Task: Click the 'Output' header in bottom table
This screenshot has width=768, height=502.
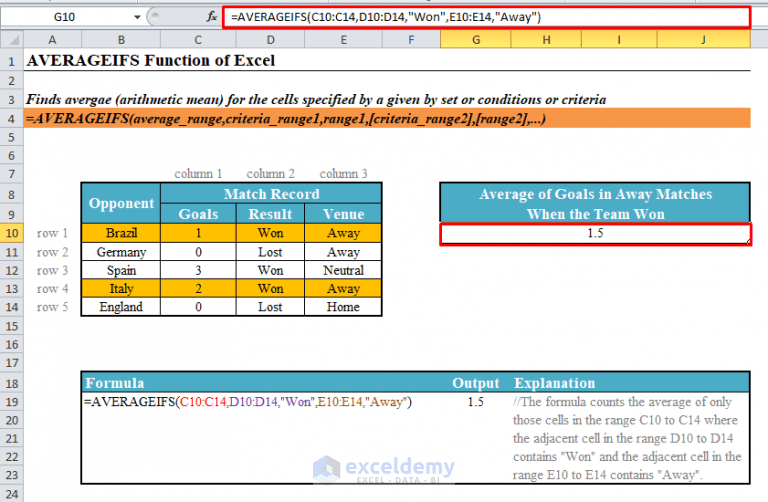Action: (x=476, y=383)
